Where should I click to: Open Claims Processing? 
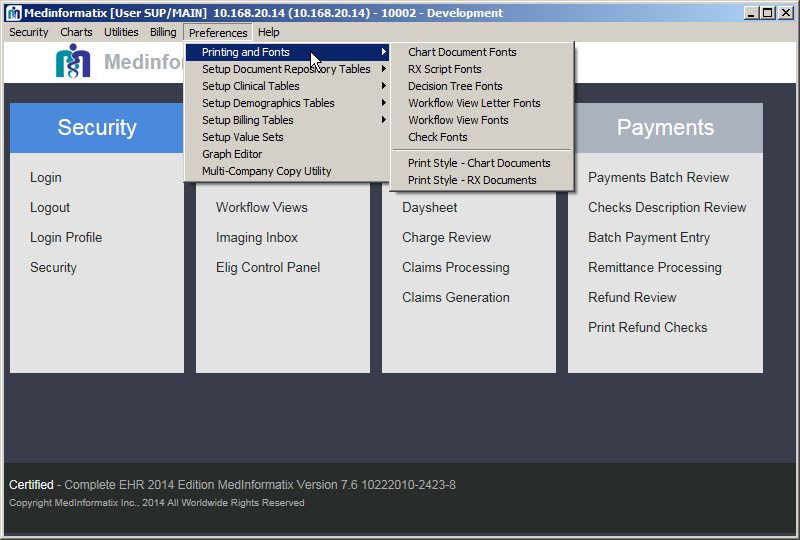tap(456, 267)
